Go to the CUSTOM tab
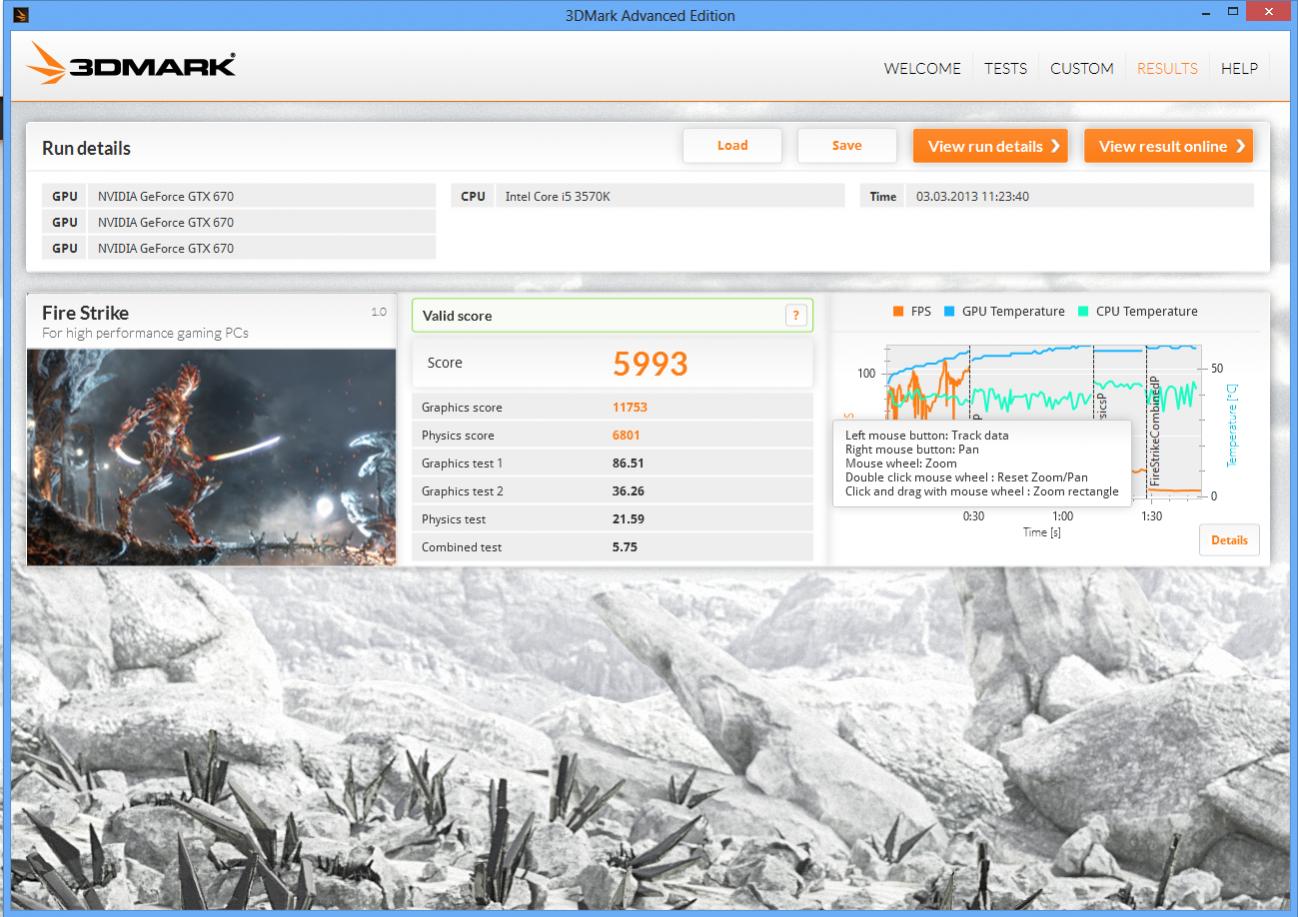The width and height of the screenshot is (1298, 917). [1082, 69]
